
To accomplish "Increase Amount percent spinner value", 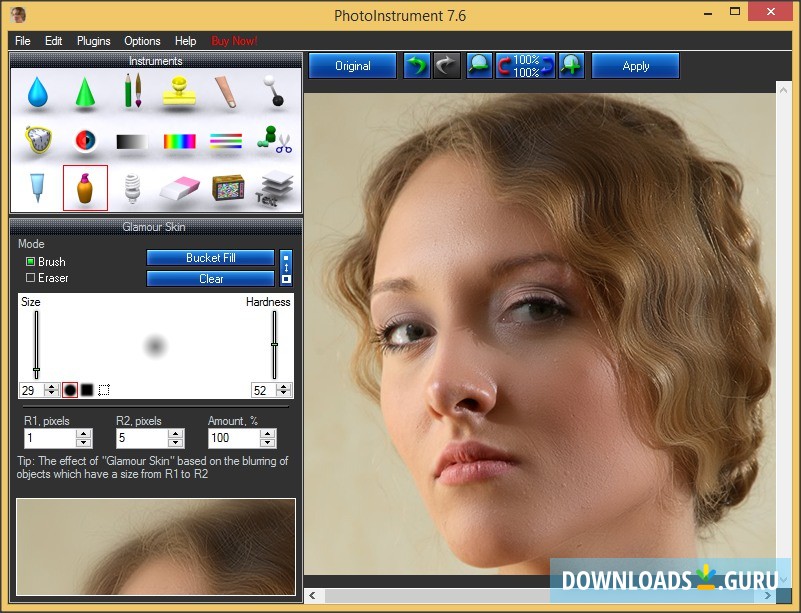I will 267,434.
